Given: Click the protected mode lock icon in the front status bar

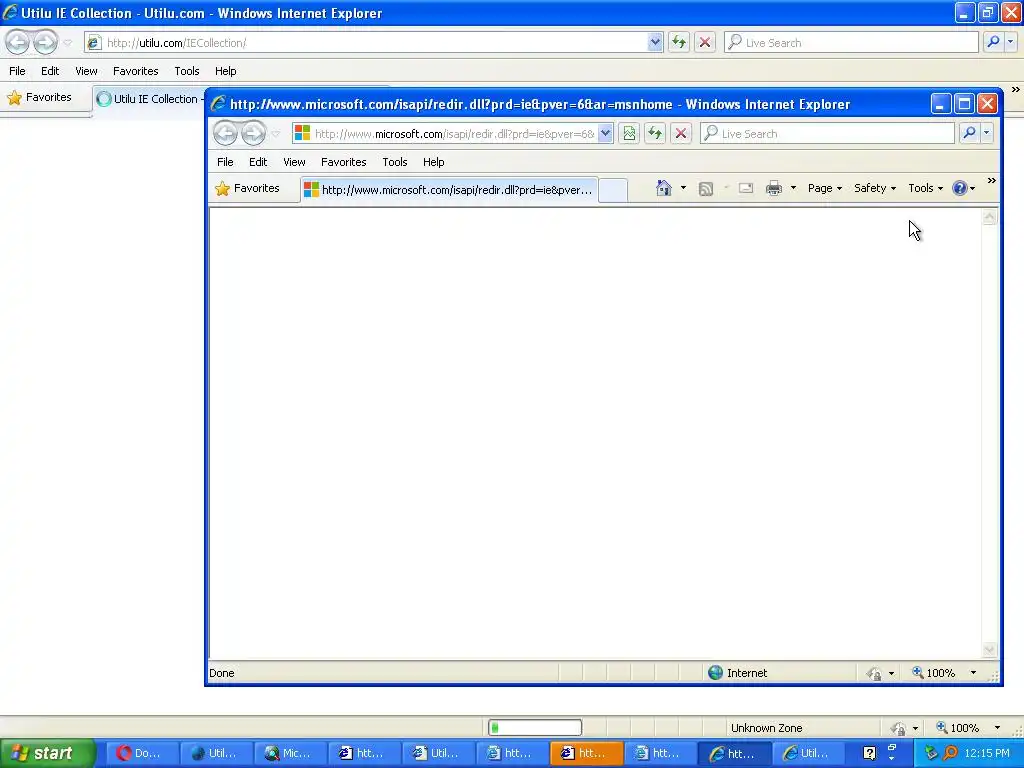Looking at the screenshot, I should (x=874, y=673).
